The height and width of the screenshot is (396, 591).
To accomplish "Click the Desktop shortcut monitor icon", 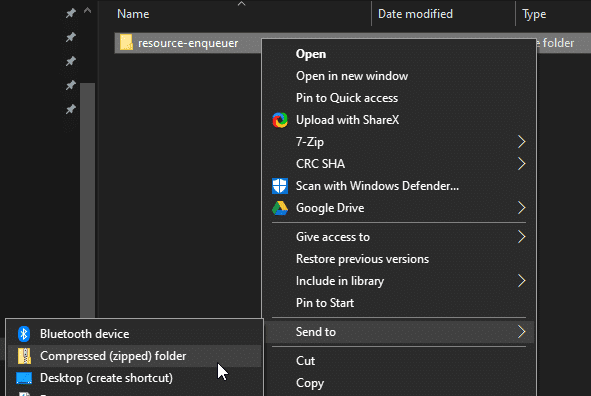I will (24, 378).
